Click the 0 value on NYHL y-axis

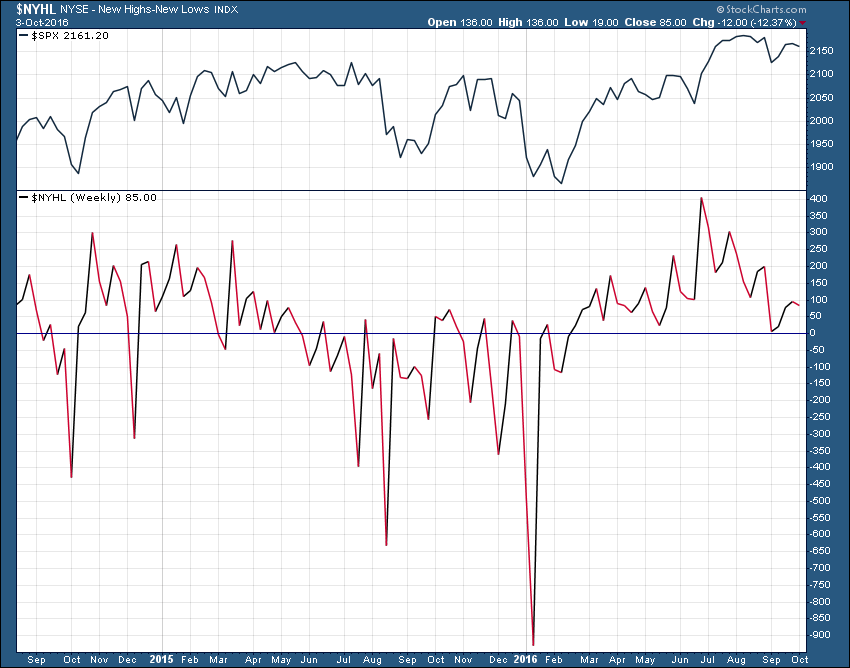click(x=812, y=333)
